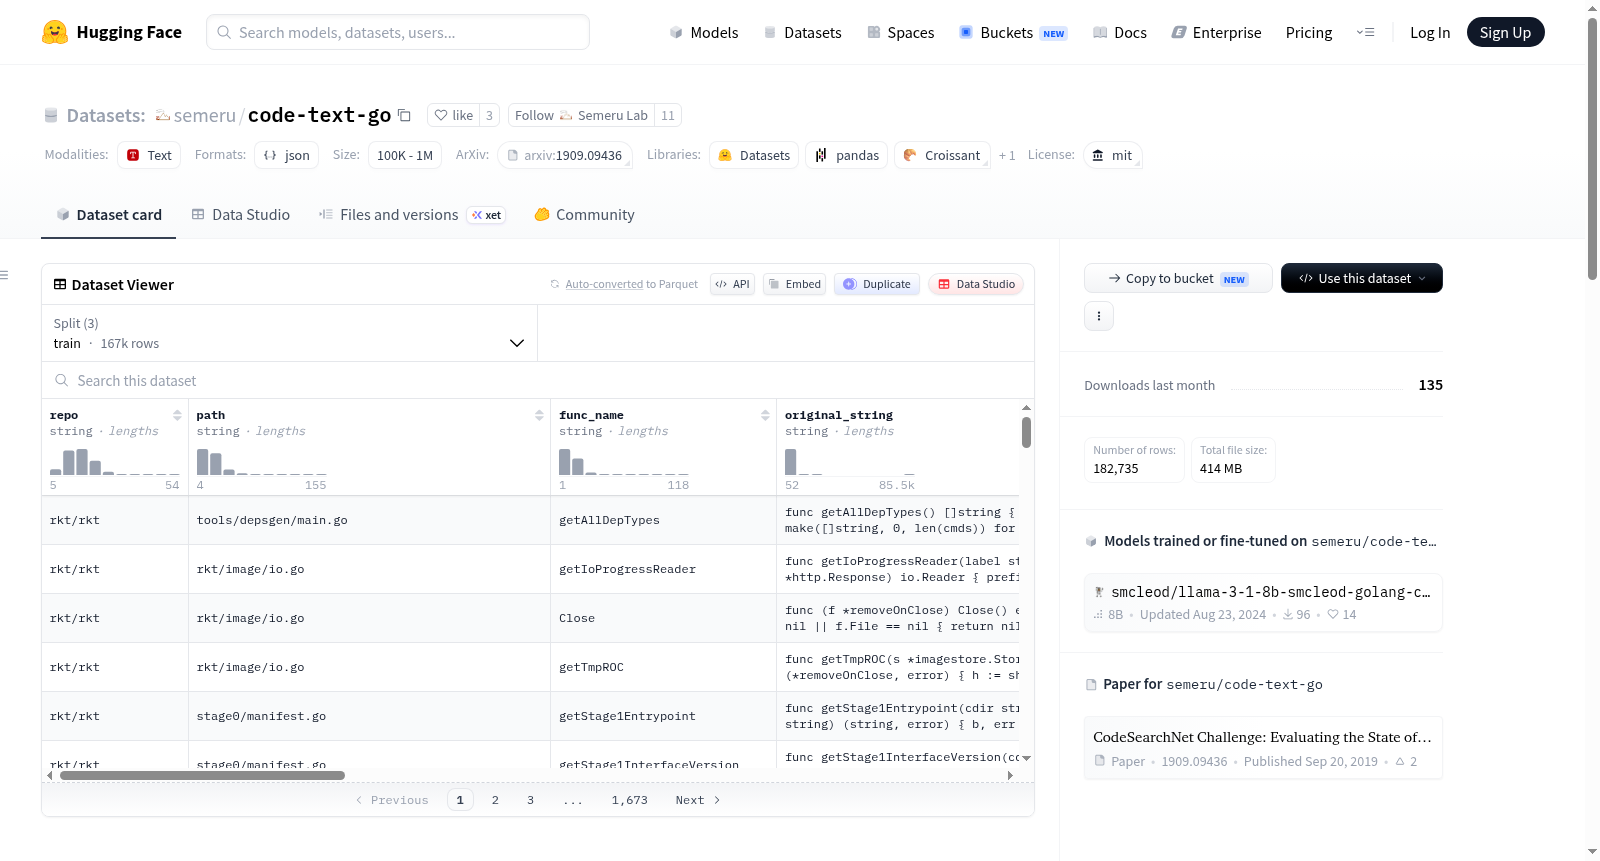Go to page 2 of the table

click(495, 800)
